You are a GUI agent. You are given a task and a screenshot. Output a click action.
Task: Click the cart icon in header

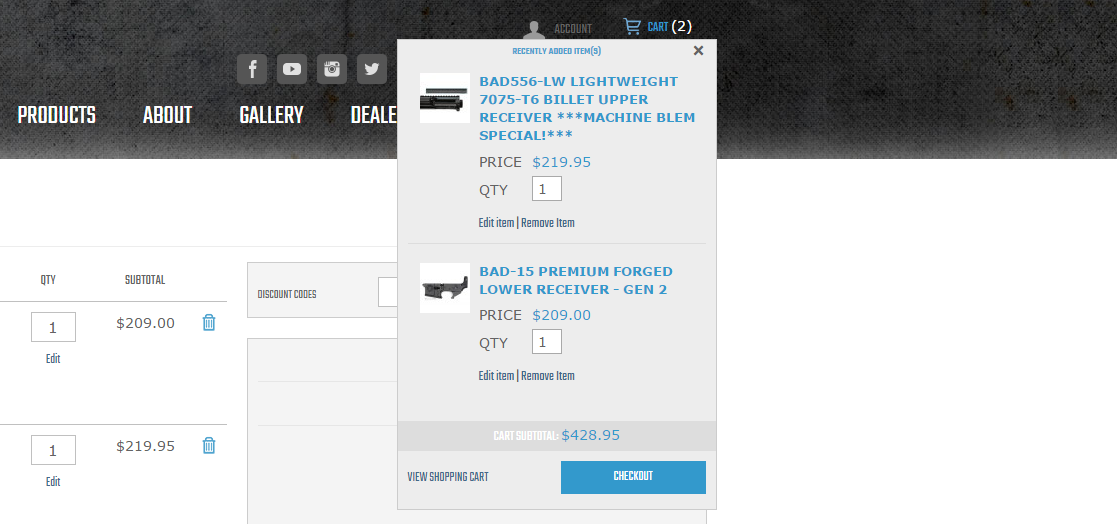(x=632, y=27)
